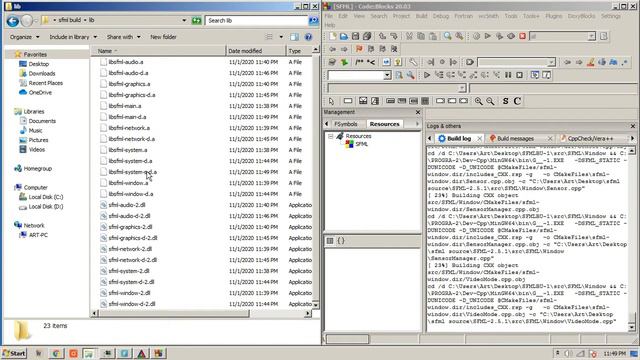Click the Run play icon in build toolbar
Screen dimensions: 640x360
coord(488,36)
